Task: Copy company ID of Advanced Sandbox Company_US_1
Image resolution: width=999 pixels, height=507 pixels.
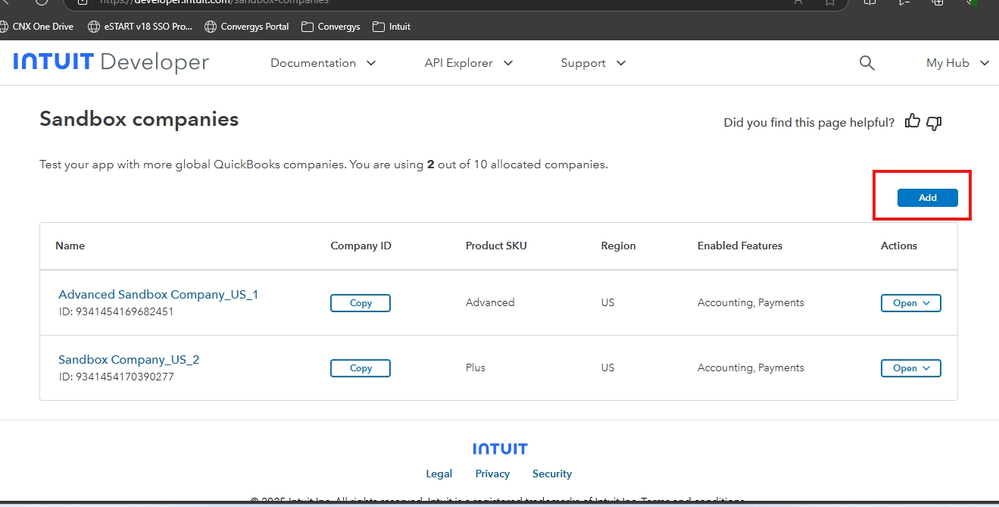Action: pos(360,303)
